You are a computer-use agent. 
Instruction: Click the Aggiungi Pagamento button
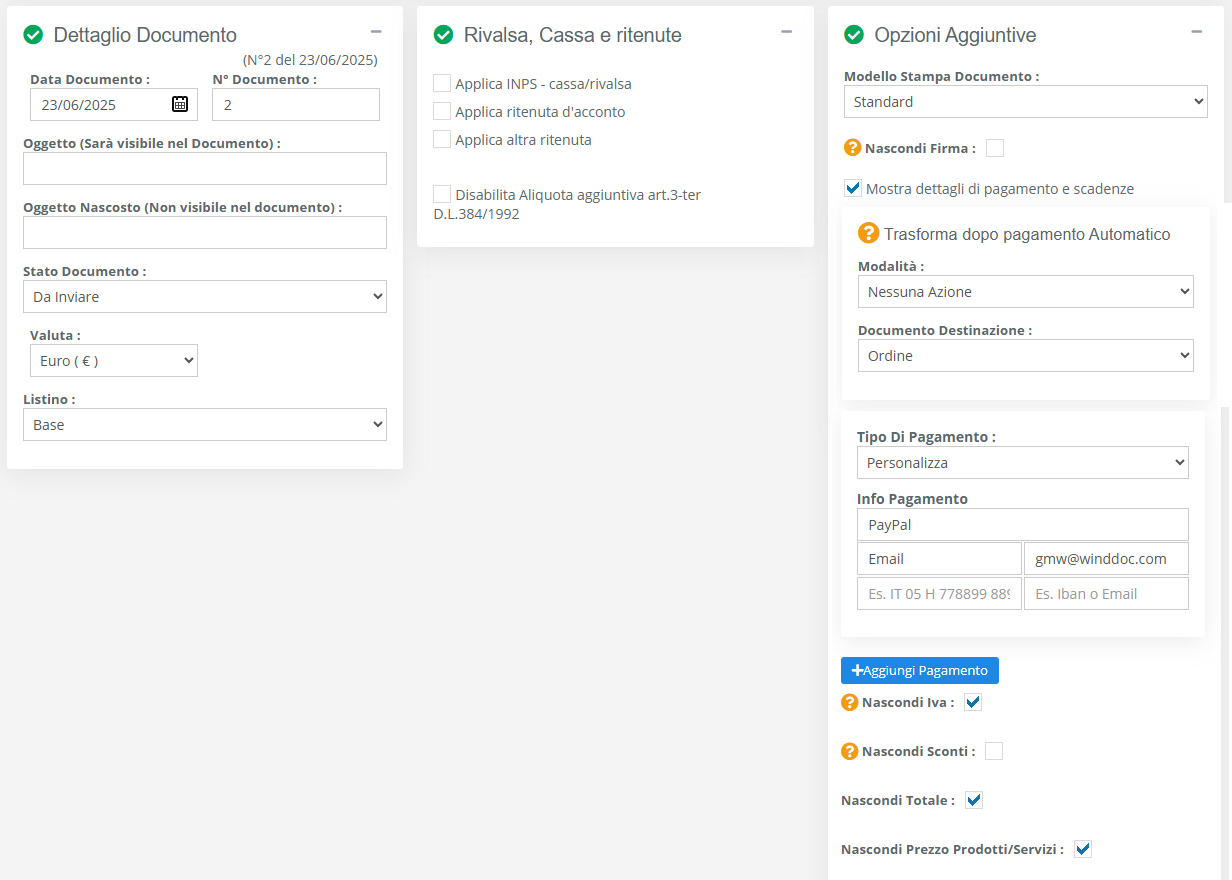coord(920,670)
